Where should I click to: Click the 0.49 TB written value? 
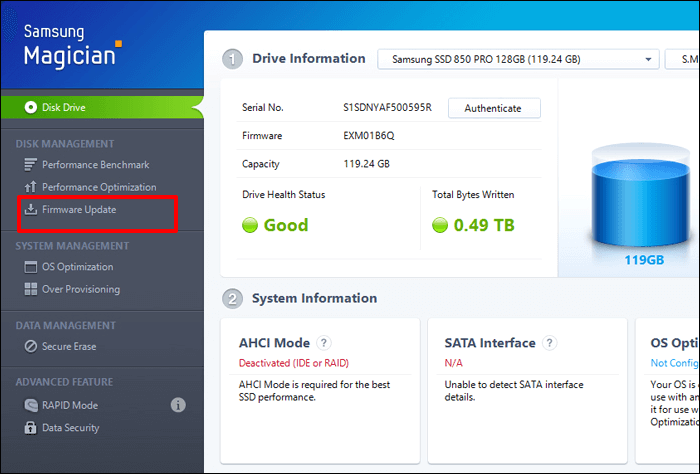484,225
